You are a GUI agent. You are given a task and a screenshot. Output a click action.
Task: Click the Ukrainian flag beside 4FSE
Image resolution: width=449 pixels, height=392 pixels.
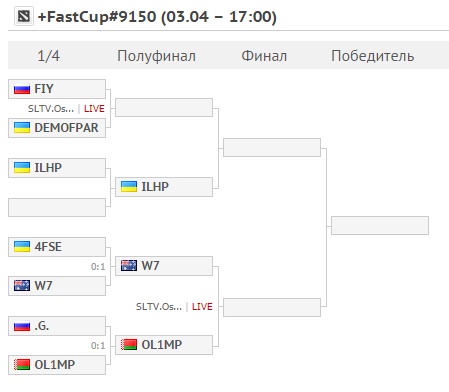[22, 247]
